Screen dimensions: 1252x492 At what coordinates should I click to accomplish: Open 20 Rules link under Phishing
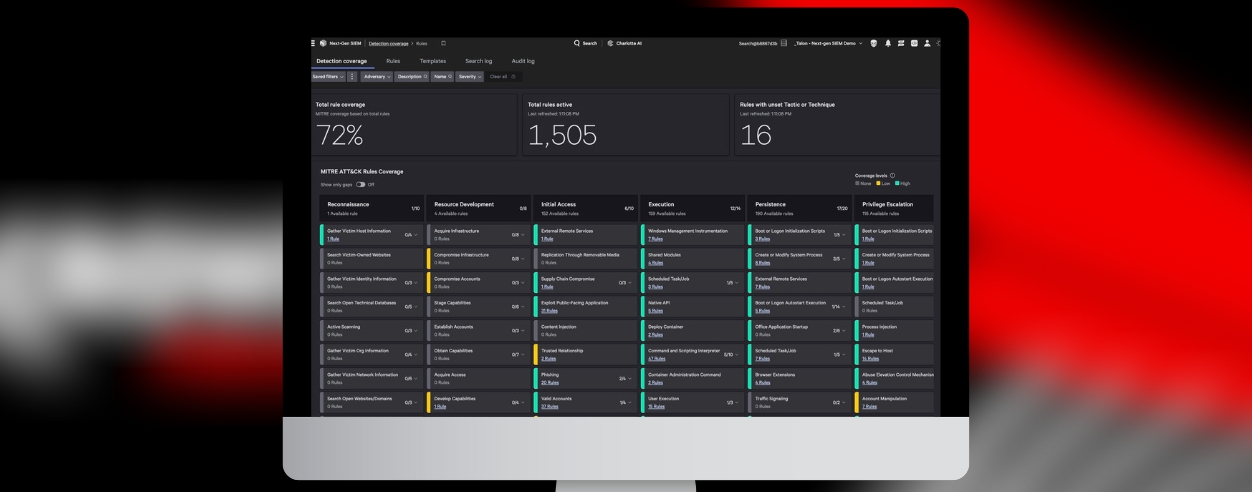tap(549, 382)
